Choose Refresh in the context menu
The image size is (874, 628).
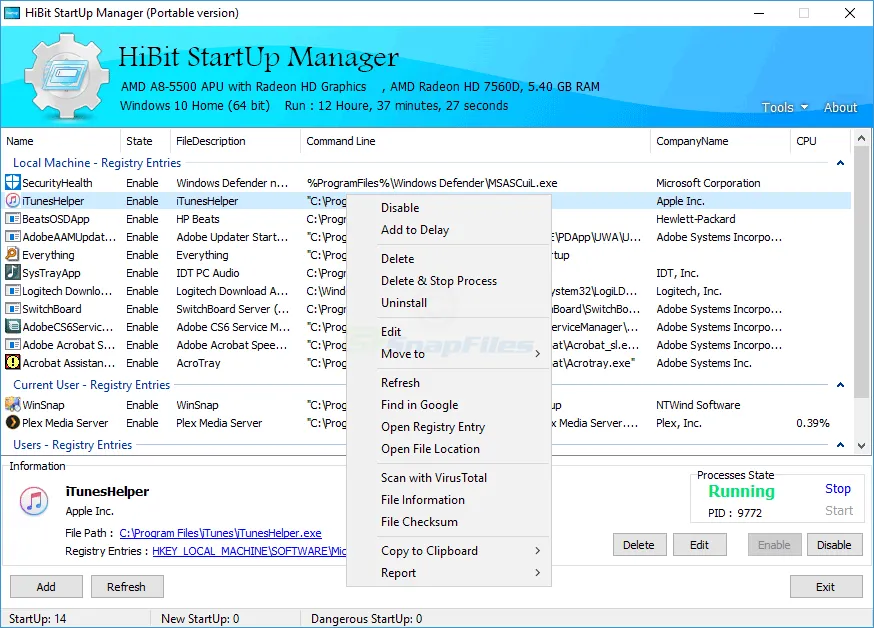[449, 383]
